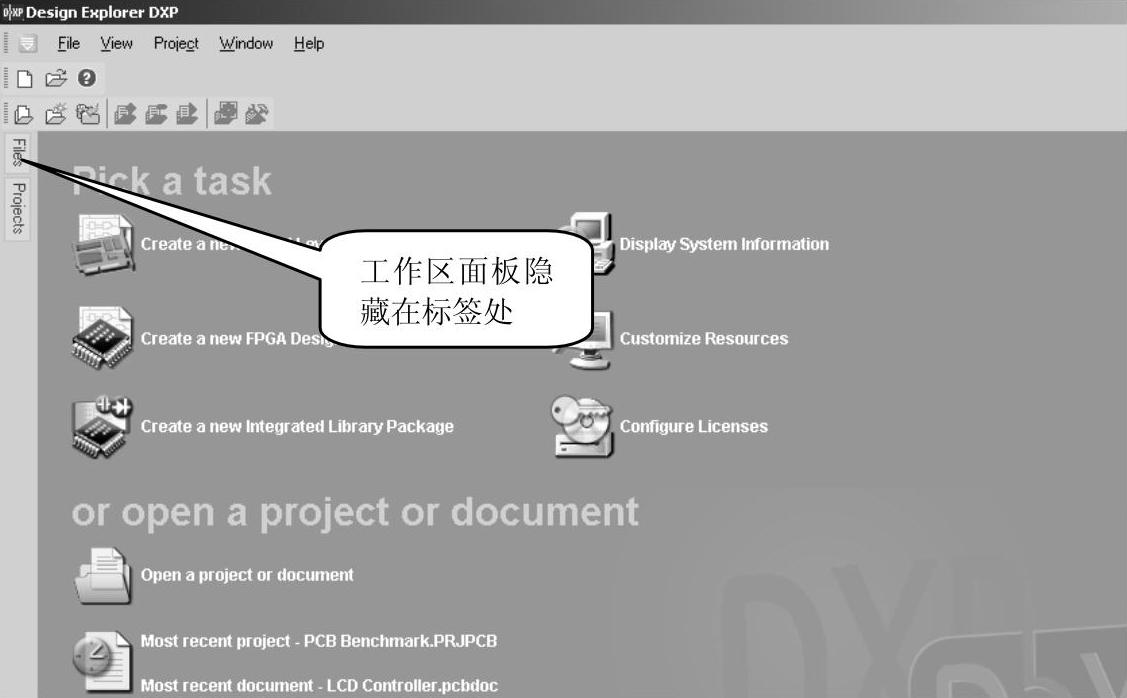
Task: Show the Files workspace panel tab
Action: 18,152
